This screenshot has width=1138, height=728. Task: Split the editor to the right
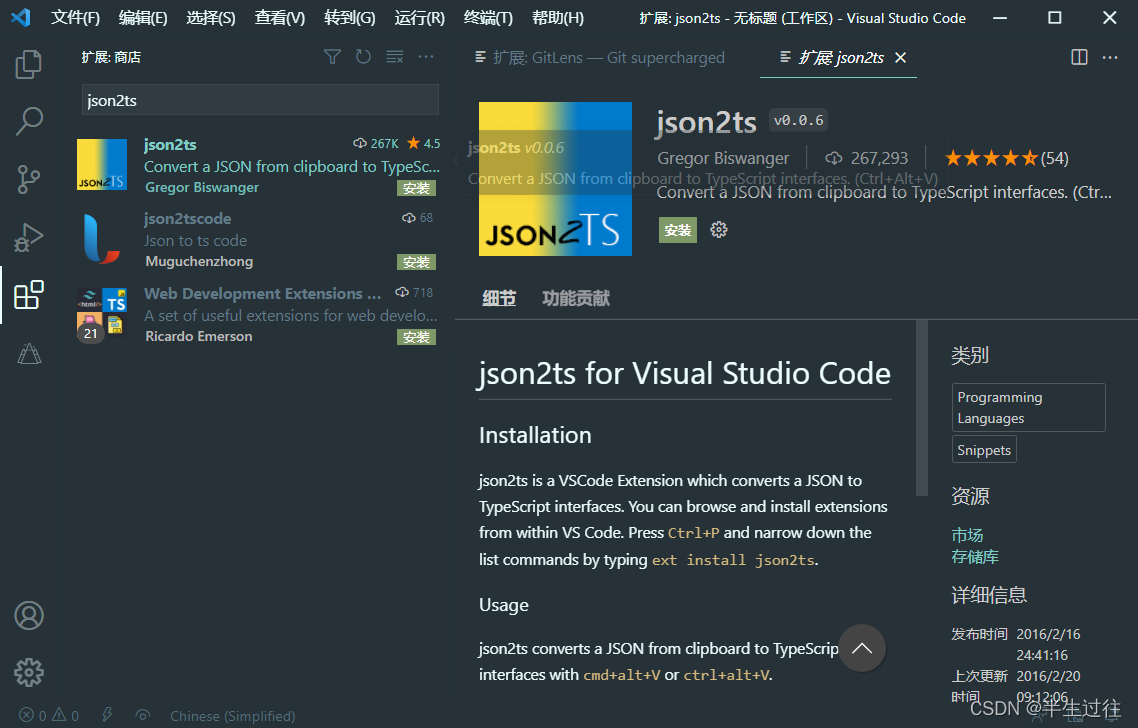tap(1079, 57)
